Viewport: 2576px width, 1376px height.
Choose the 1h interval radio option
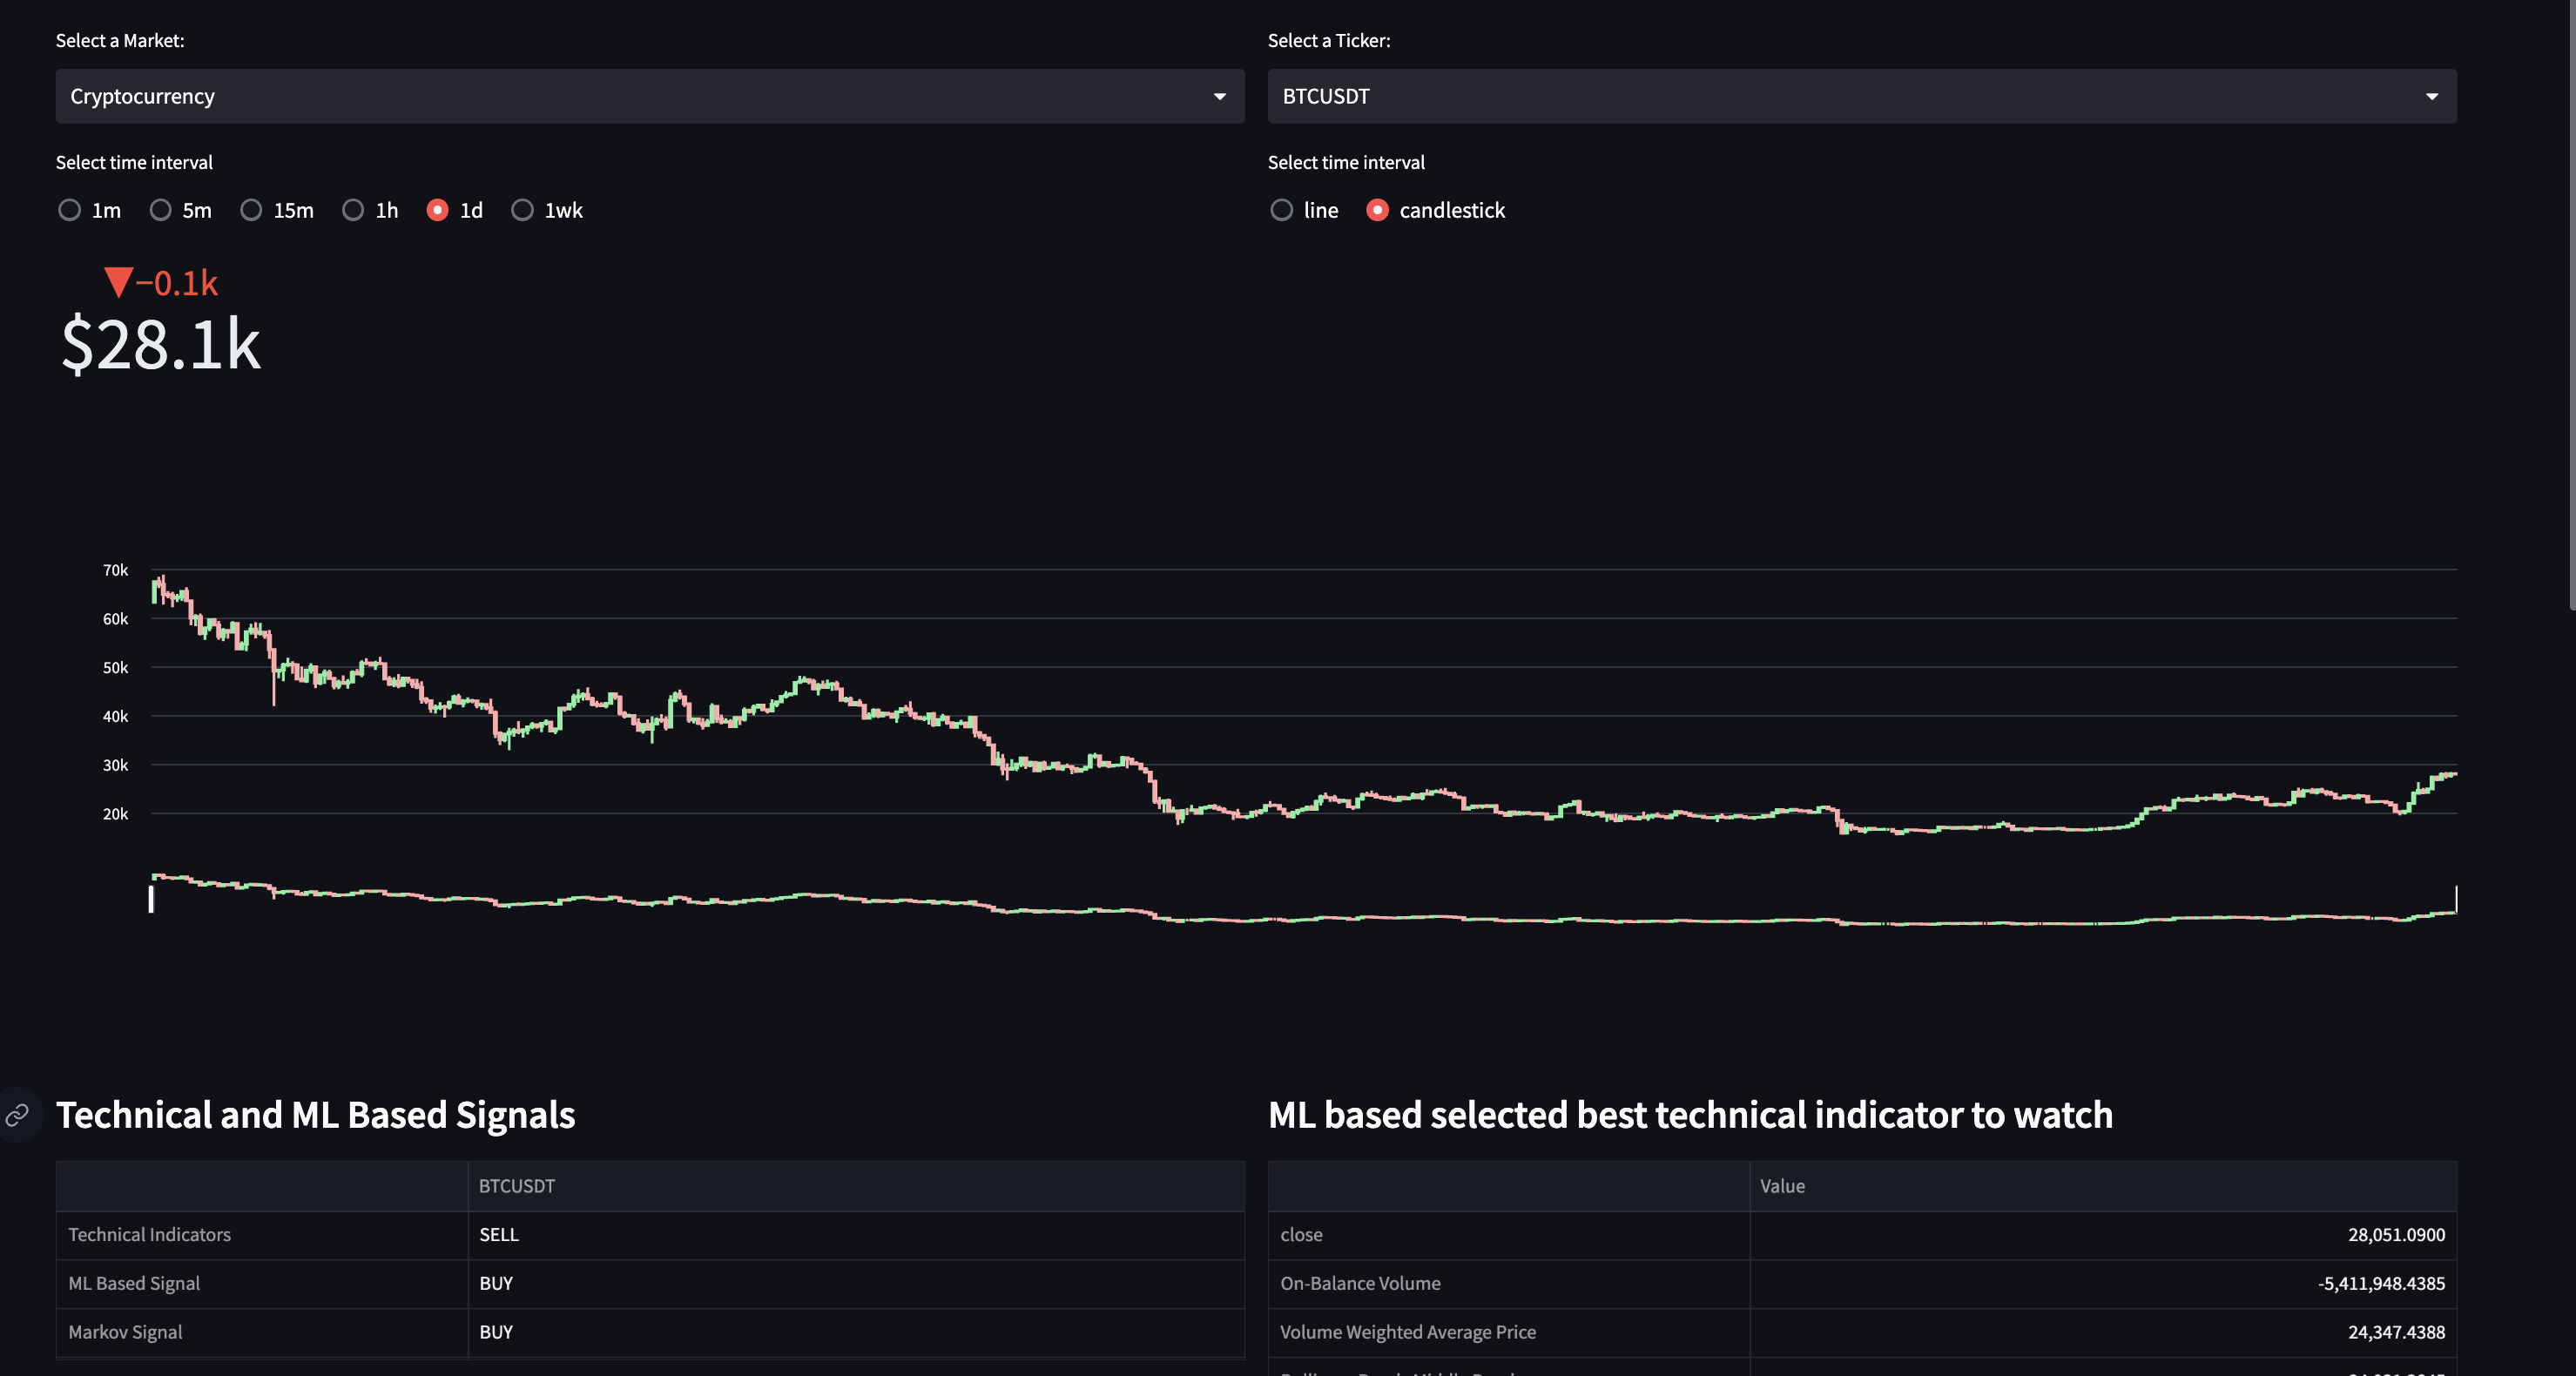(353, 210)
